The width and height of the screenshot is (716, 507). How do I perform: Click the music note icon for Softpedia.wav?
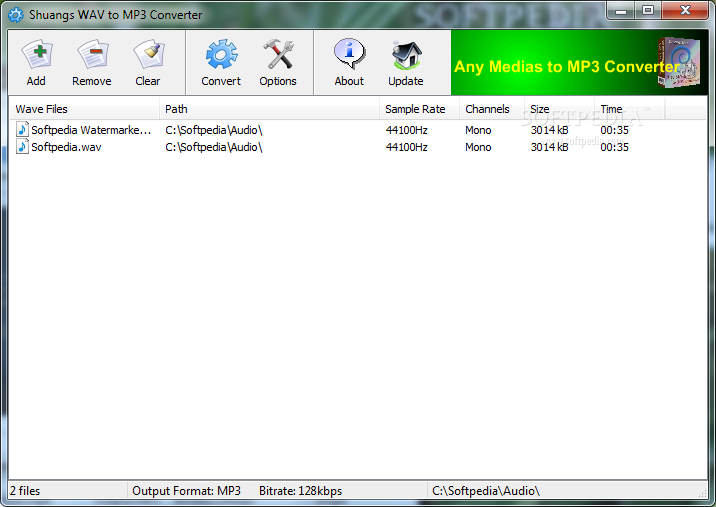[x=22, y=147]
